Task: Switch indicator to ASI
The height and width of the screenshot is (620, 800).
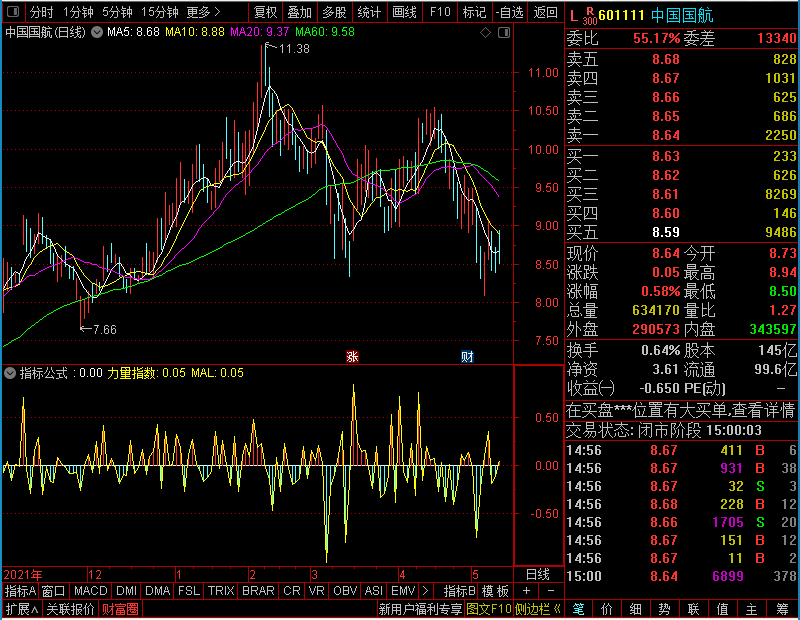Action: [x=374, y=591]
